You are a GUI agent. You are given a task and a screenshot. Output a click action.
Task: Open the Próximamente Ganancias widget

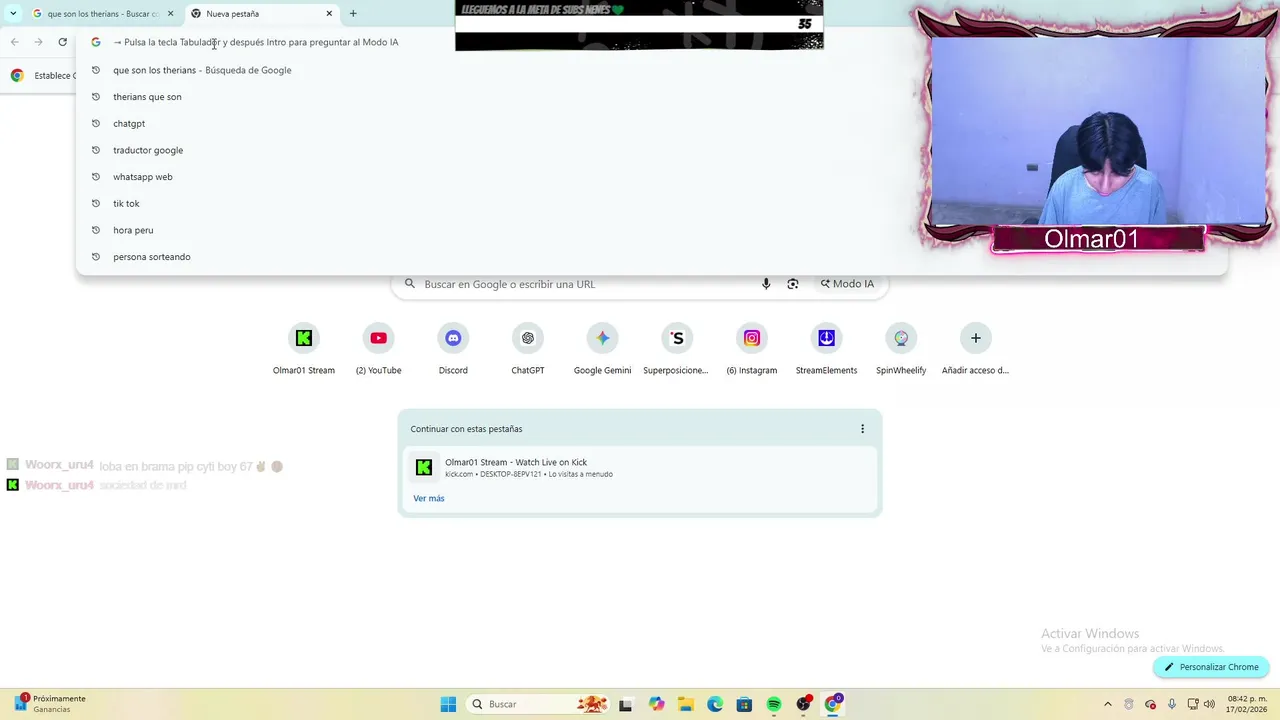pos(50,704)
